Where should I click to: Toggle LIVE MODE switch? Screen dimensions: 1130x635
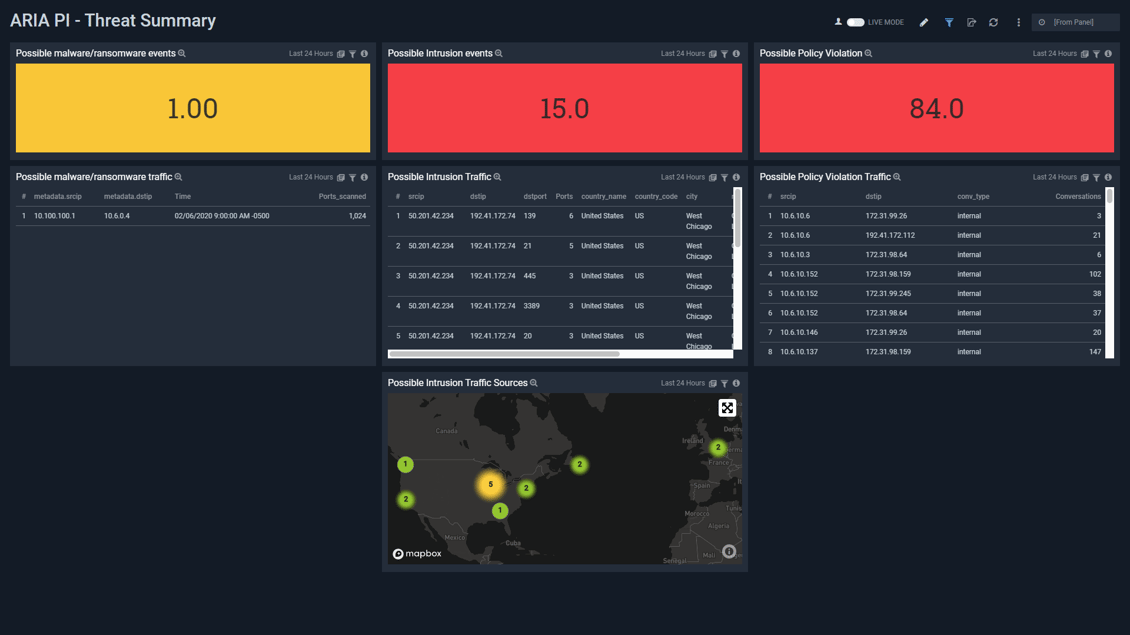pyautogui.click(x=855, y=22)
